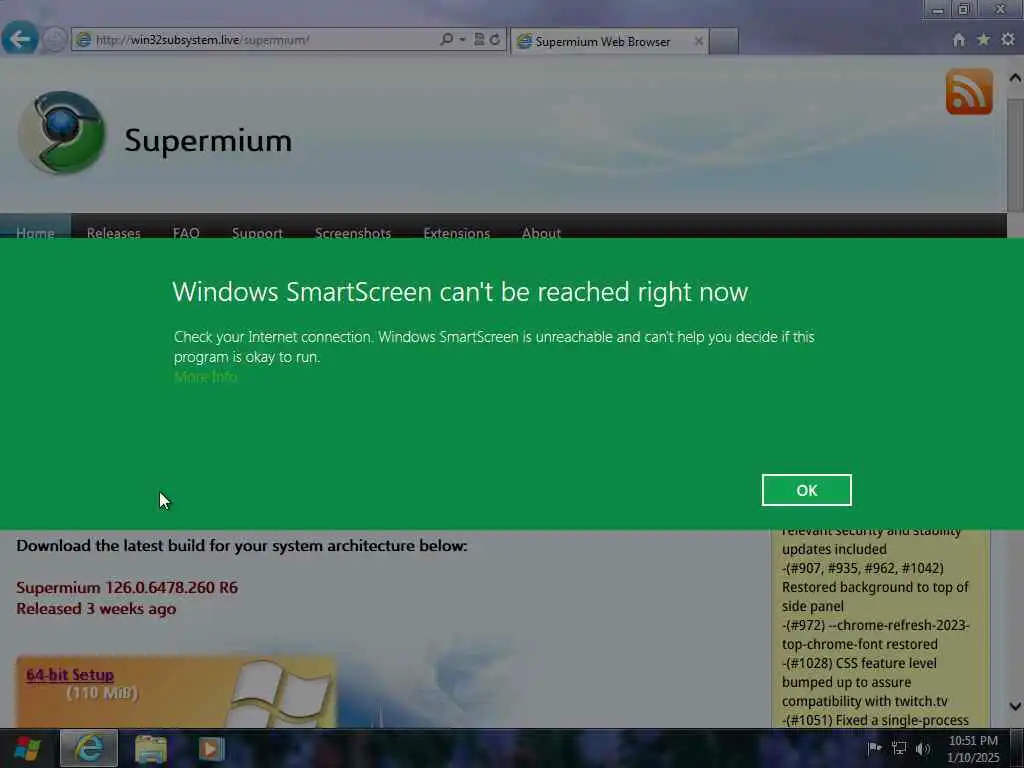This screenshot has width=1024, height=768.
Task: Click the Home house icon
Action: (959, 40)
